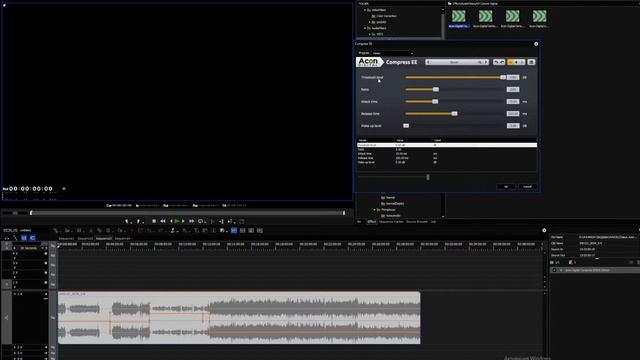Toggle the second blue timeline mode button
This screenshot has height=360, width=640.
point(32,238)
